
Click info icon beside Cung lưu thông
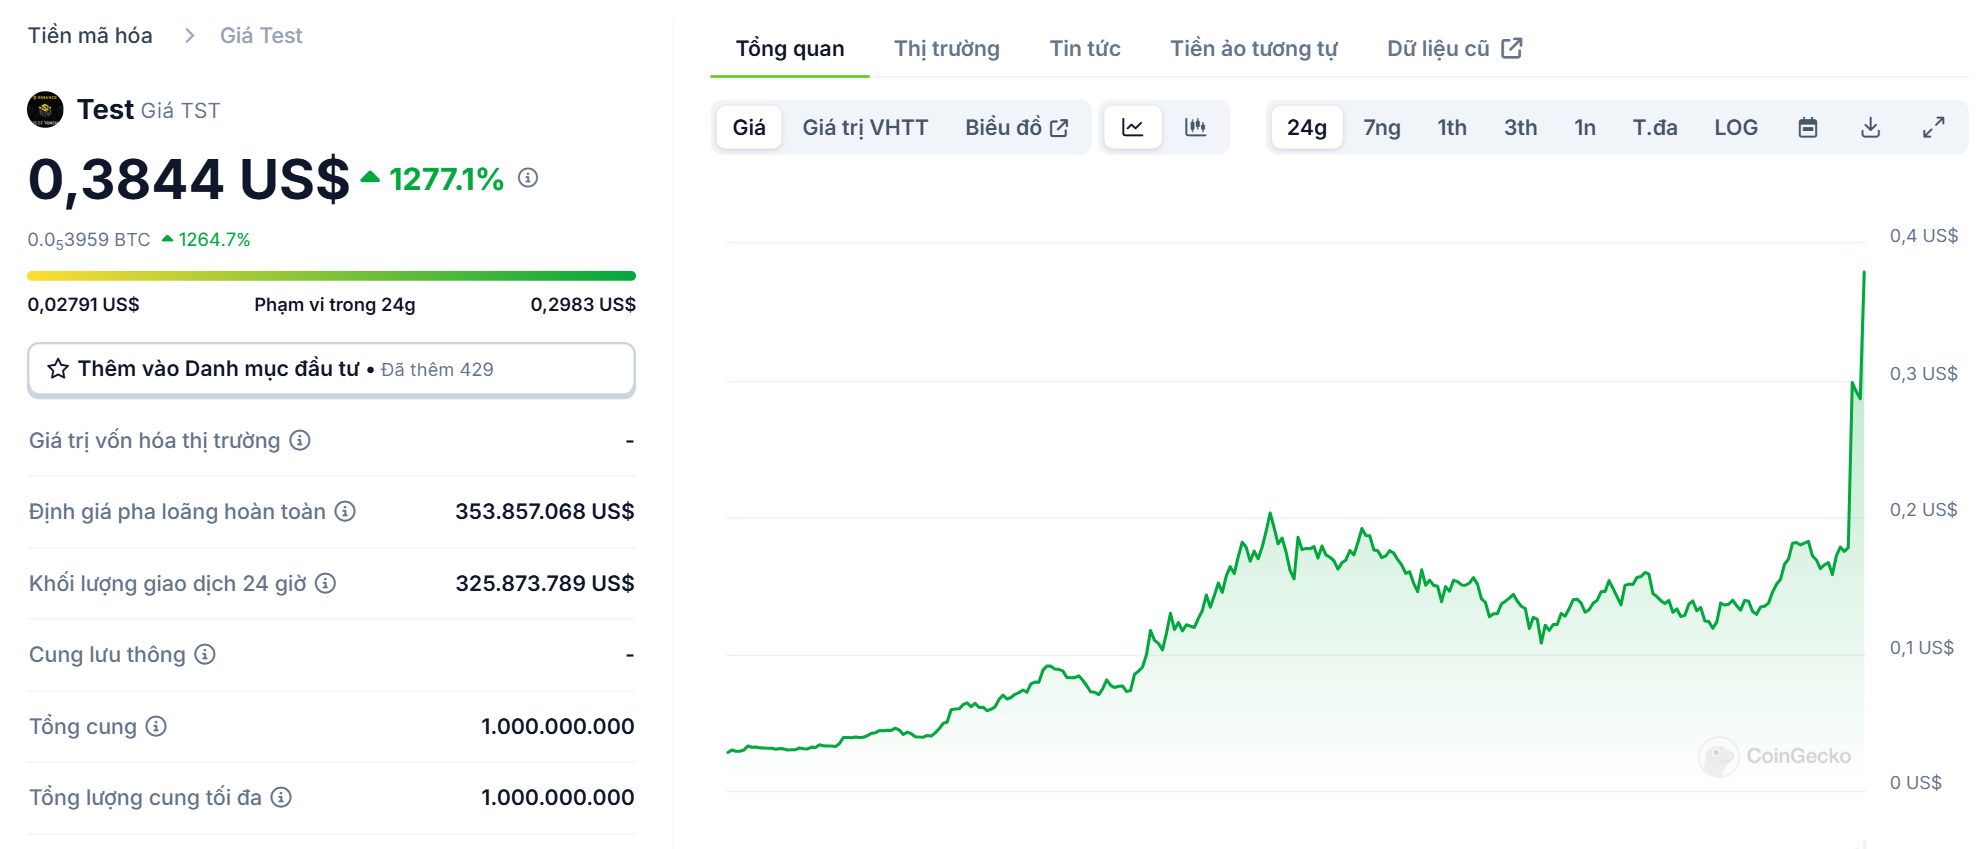pyautogui.click(x=205, y=654)
